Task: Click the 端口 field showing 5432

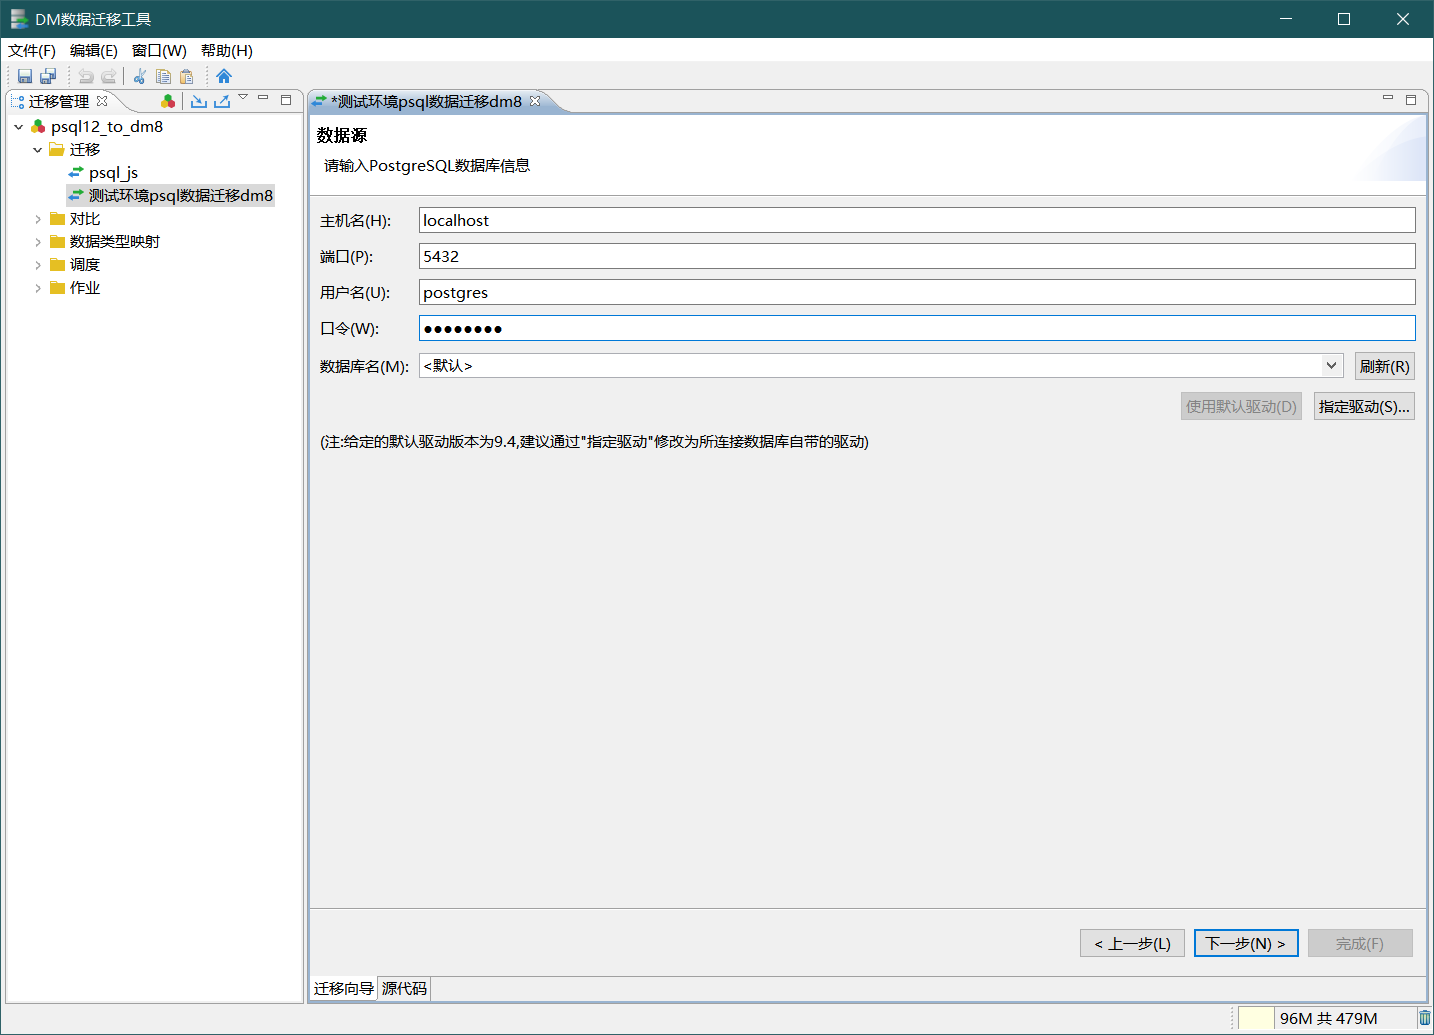Action: coord(917,256)
